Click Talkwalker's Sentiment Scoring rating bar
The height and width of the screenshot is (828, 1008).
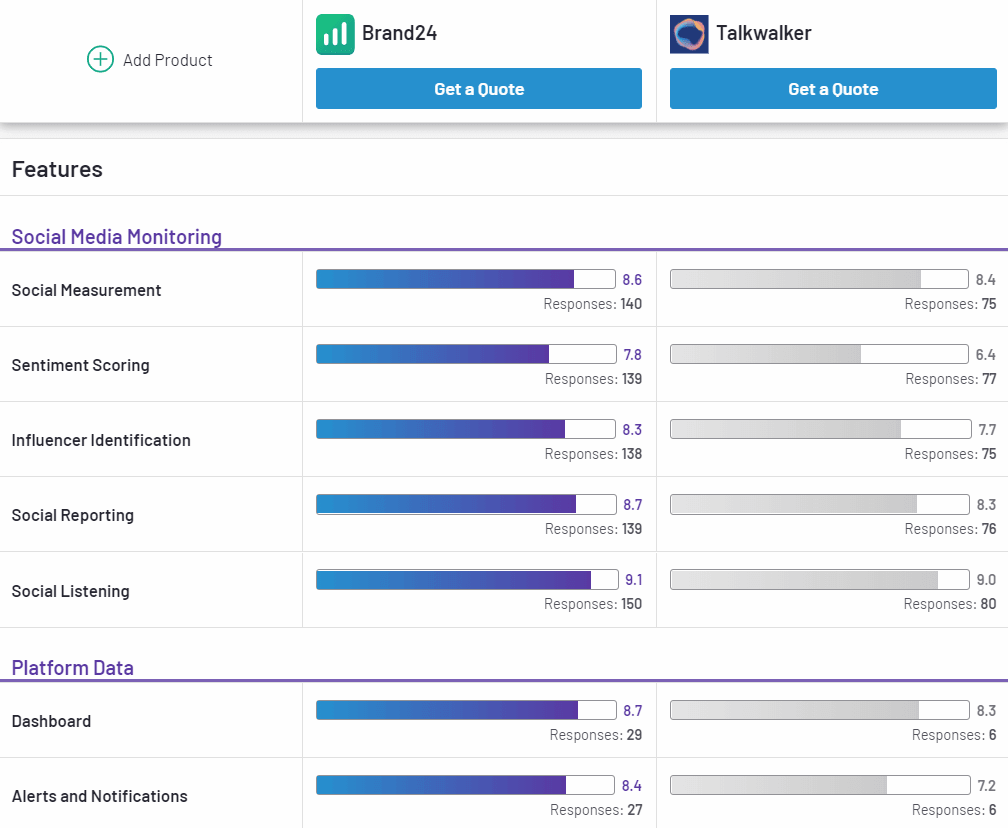pos(819,354)
